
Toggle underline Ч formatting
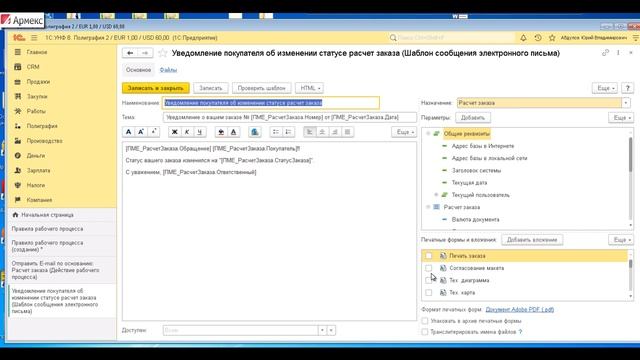pyautogui.click(x=200, y=132)
